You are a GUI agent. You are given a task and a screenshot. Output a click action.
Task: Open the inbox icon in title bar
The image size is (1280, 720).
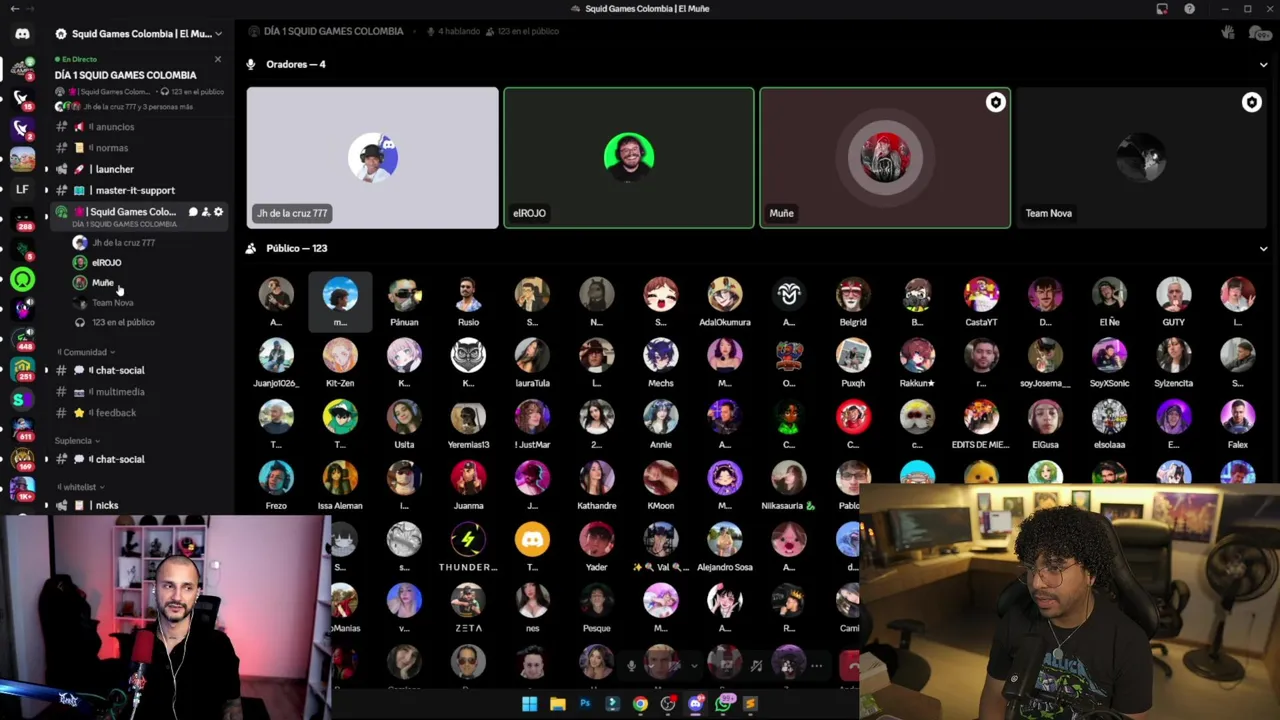[1162, 9]
